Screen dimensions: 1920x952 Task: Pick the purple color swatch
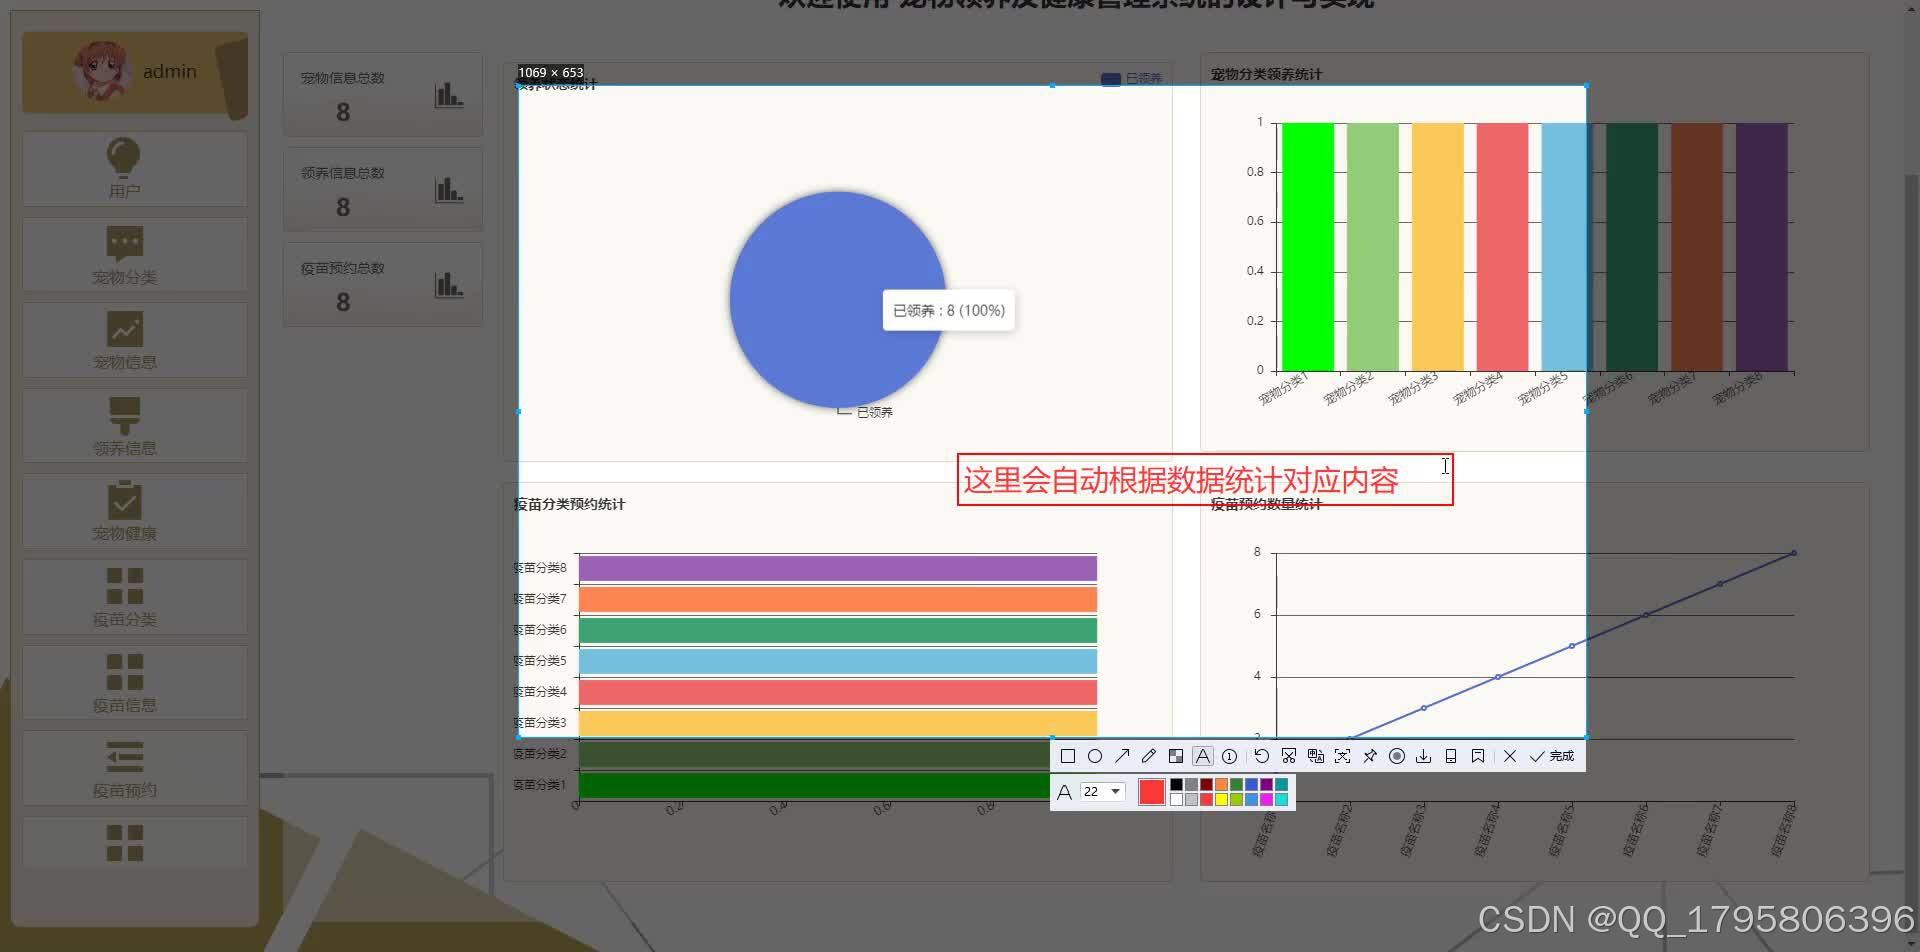pyautogui.click(x=1266, y=784)
